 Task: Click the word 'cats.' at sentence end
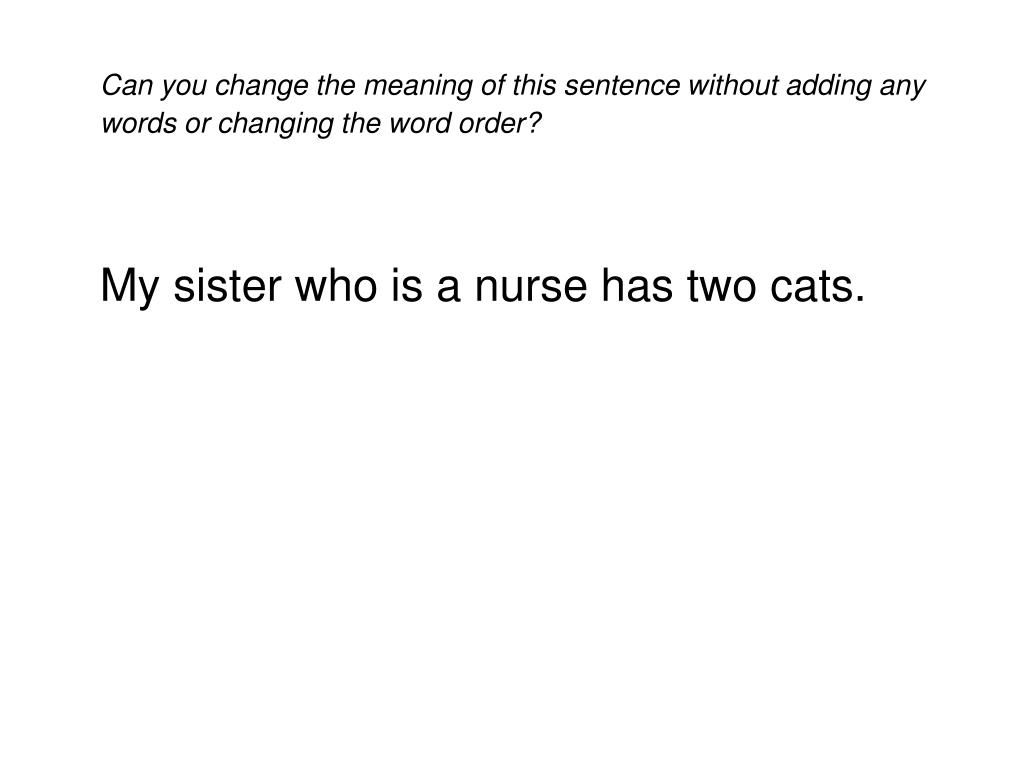click(x=818, y=286)
